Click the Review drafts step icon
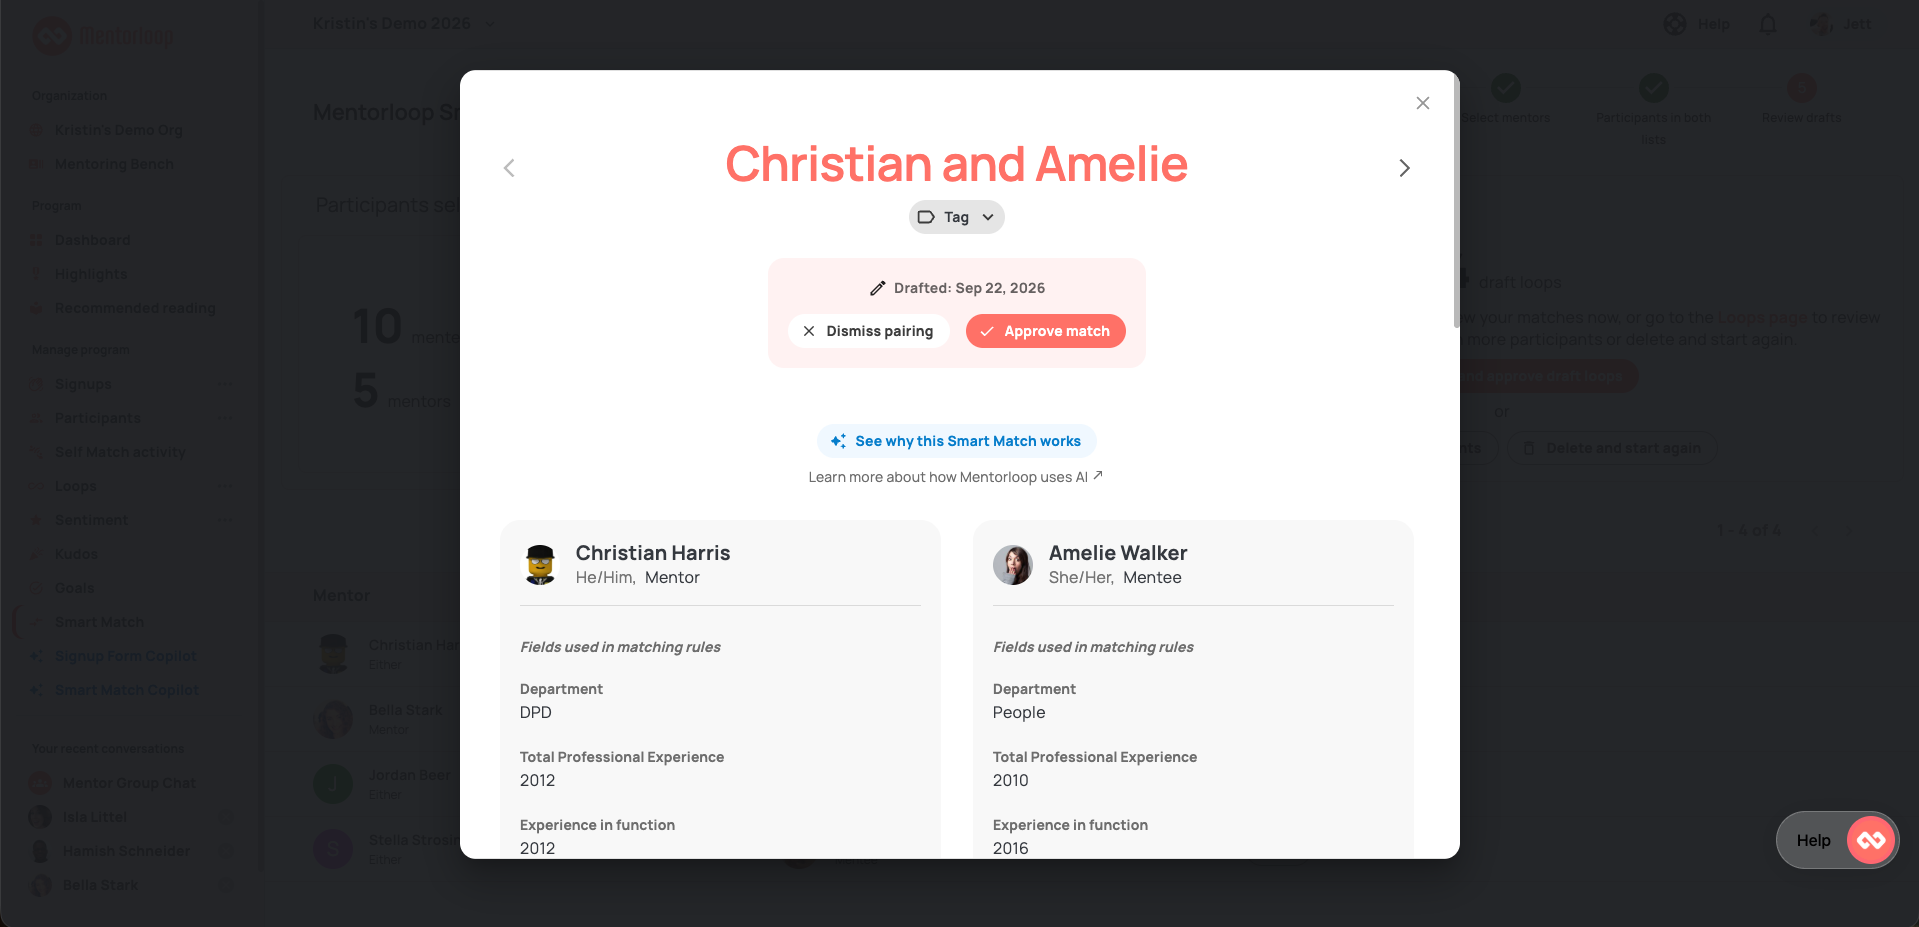Image resolution: width=1919 pixels, height=927 pixels. click(x=1801, y=88)
